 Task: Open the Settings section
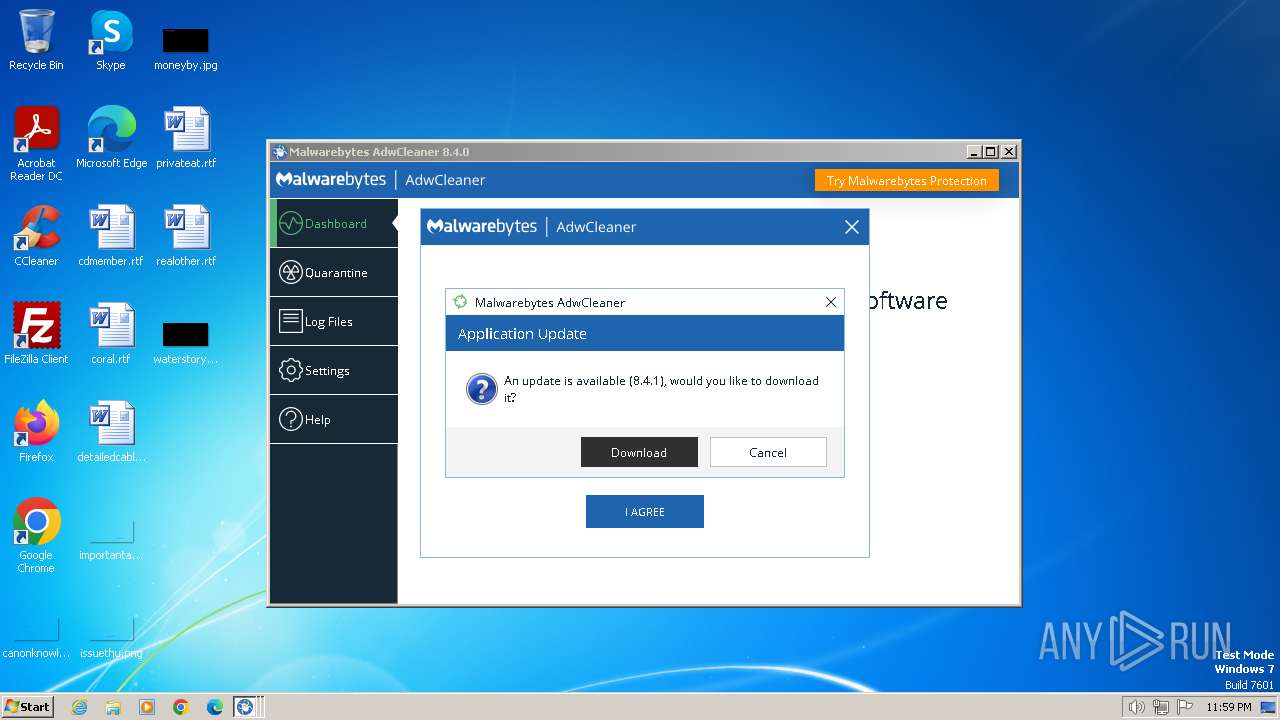click(334, 370)
